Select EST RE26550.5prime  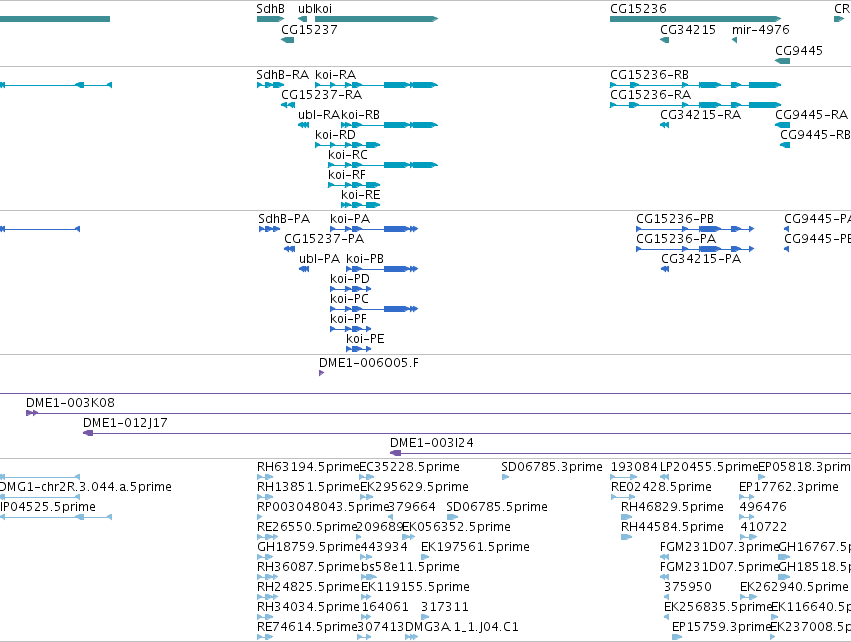[267, 537]
